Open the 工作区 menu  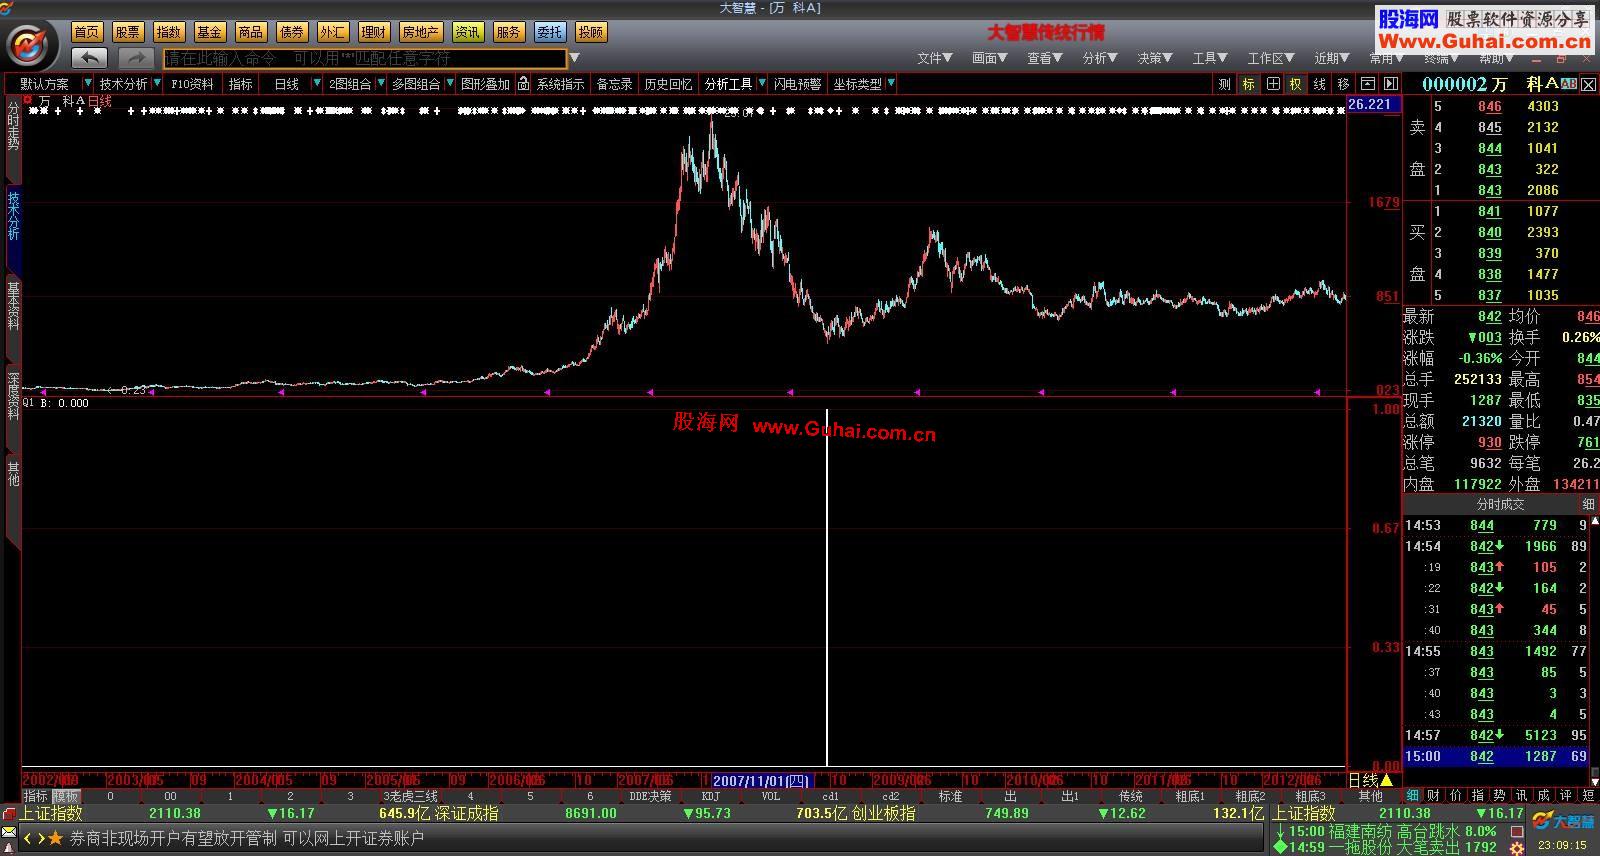click(x=1271, y=58)
